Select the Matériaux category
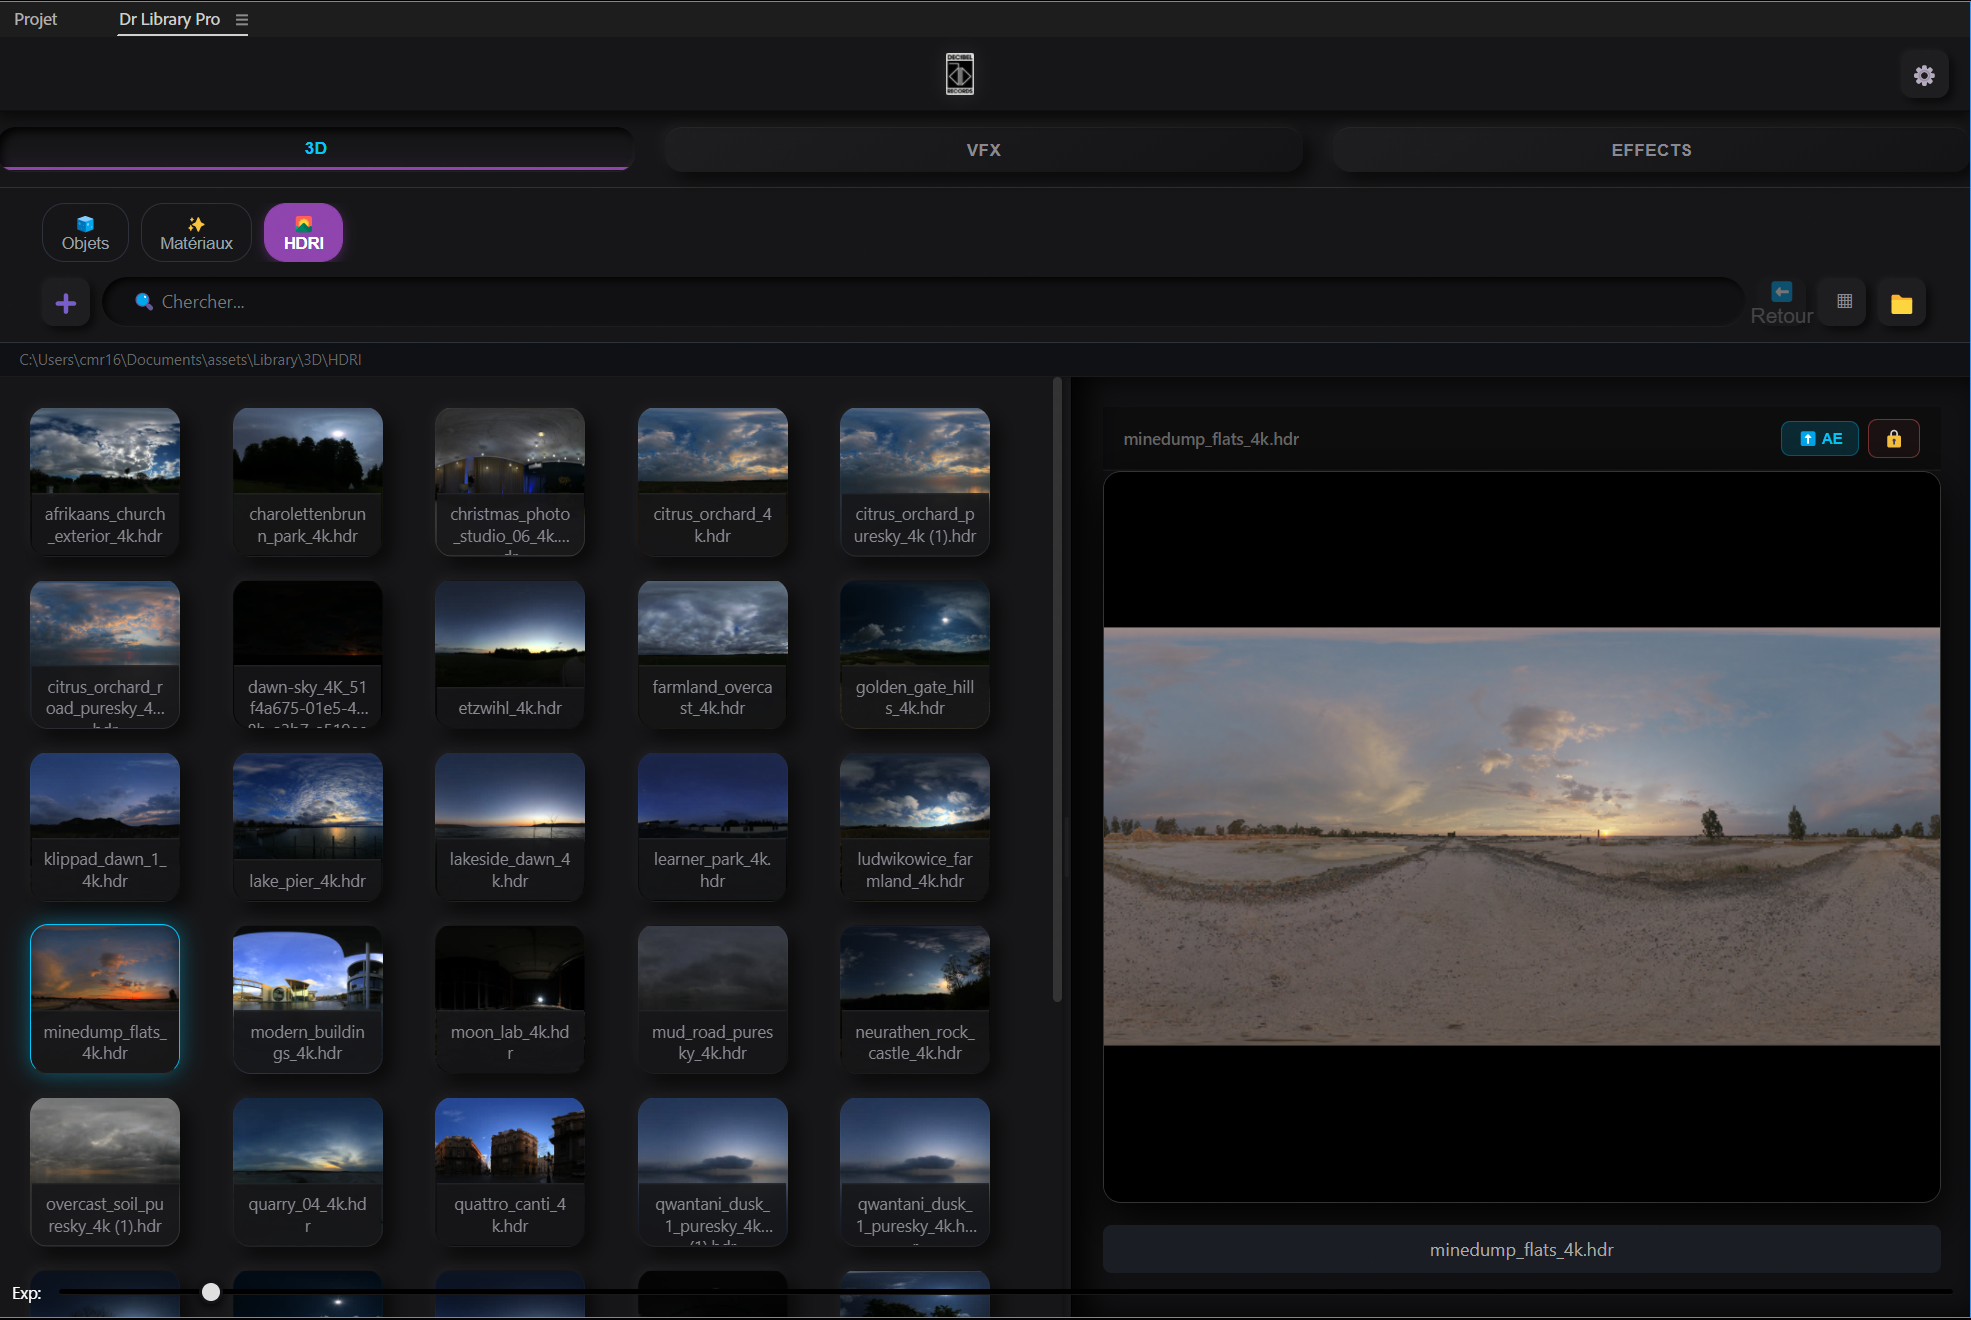1971x1320 pixels. [196, 233]
